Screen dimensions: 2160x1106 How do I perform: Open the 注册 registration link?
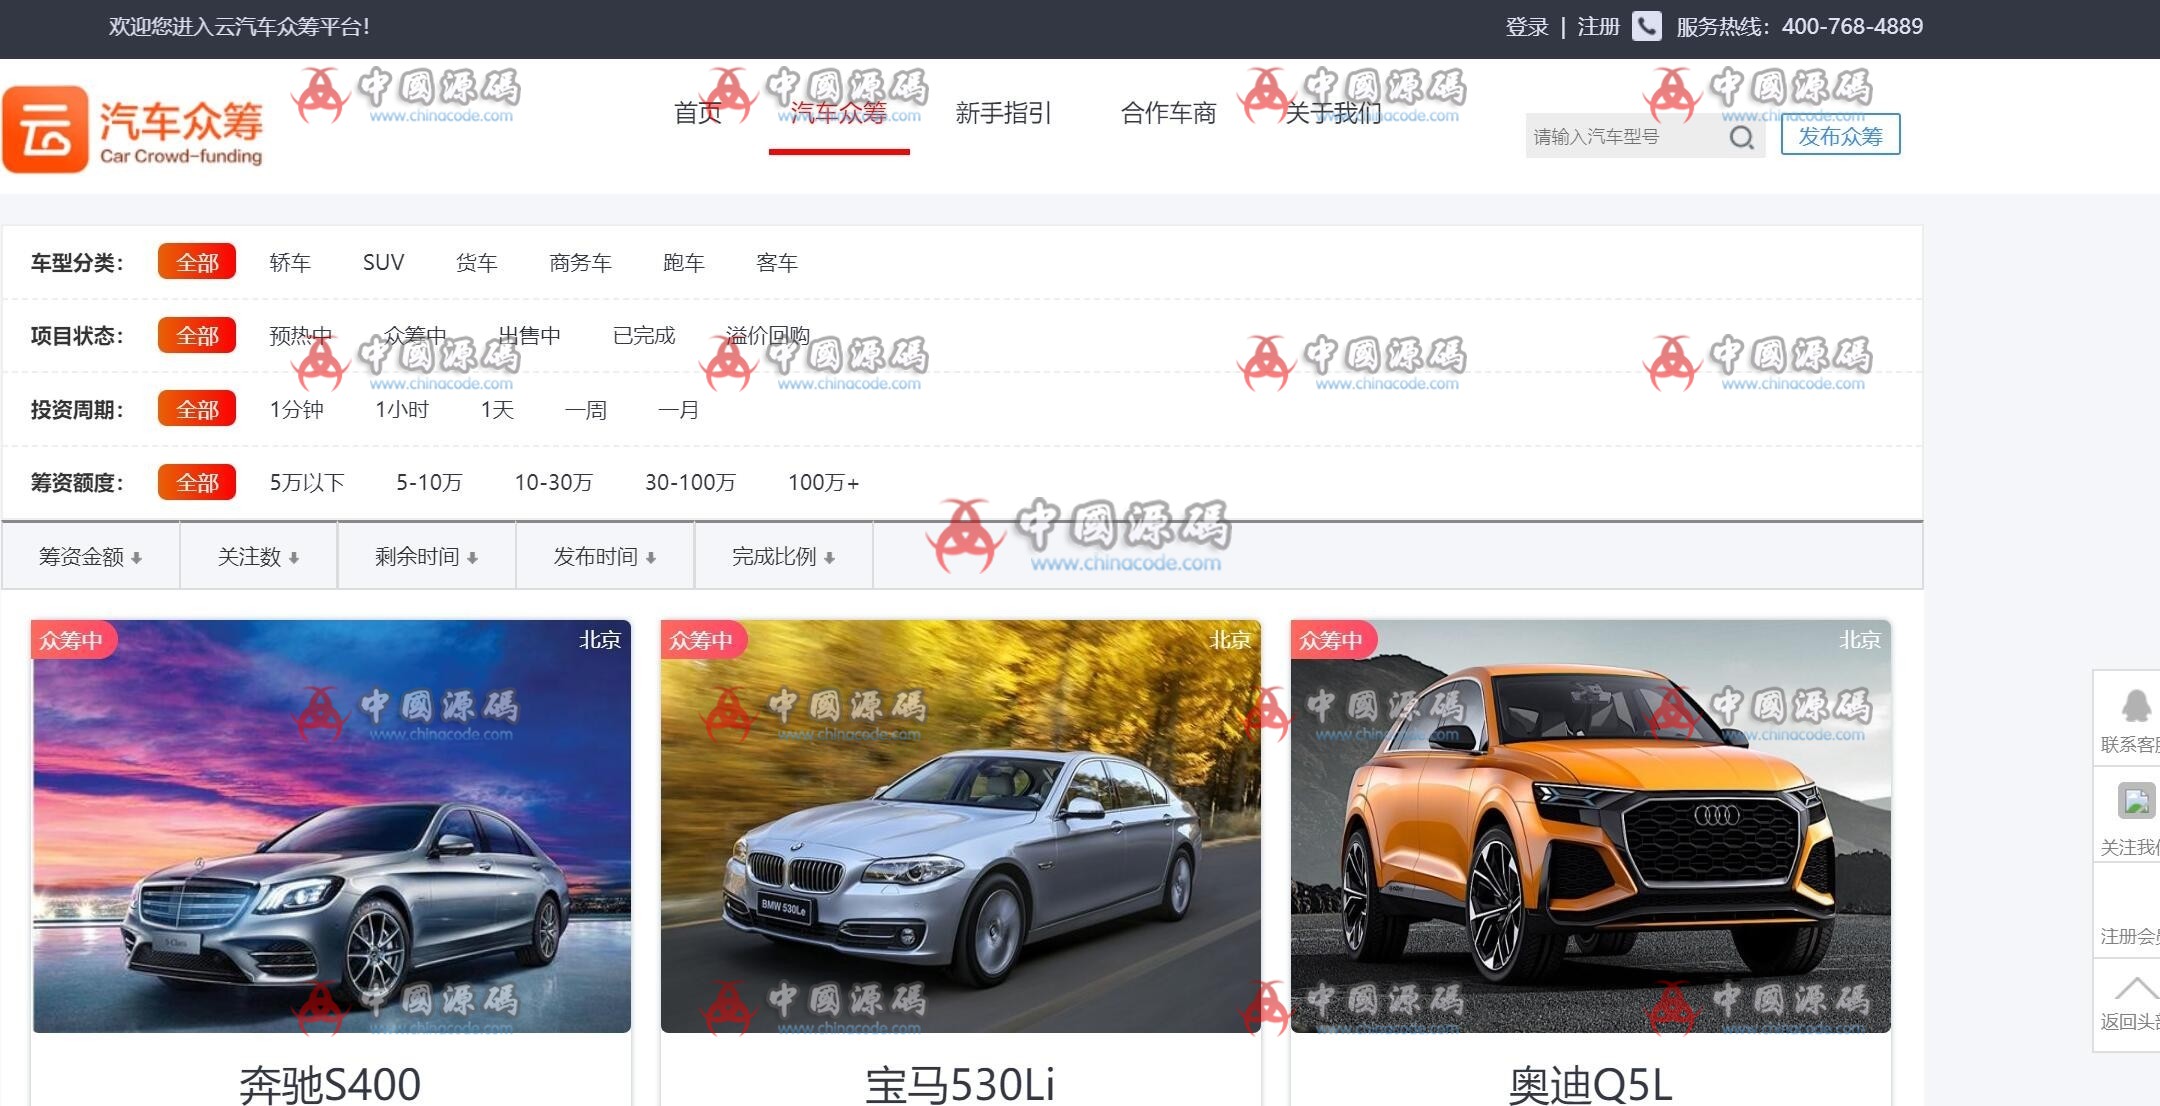[x=1596, y=26]
